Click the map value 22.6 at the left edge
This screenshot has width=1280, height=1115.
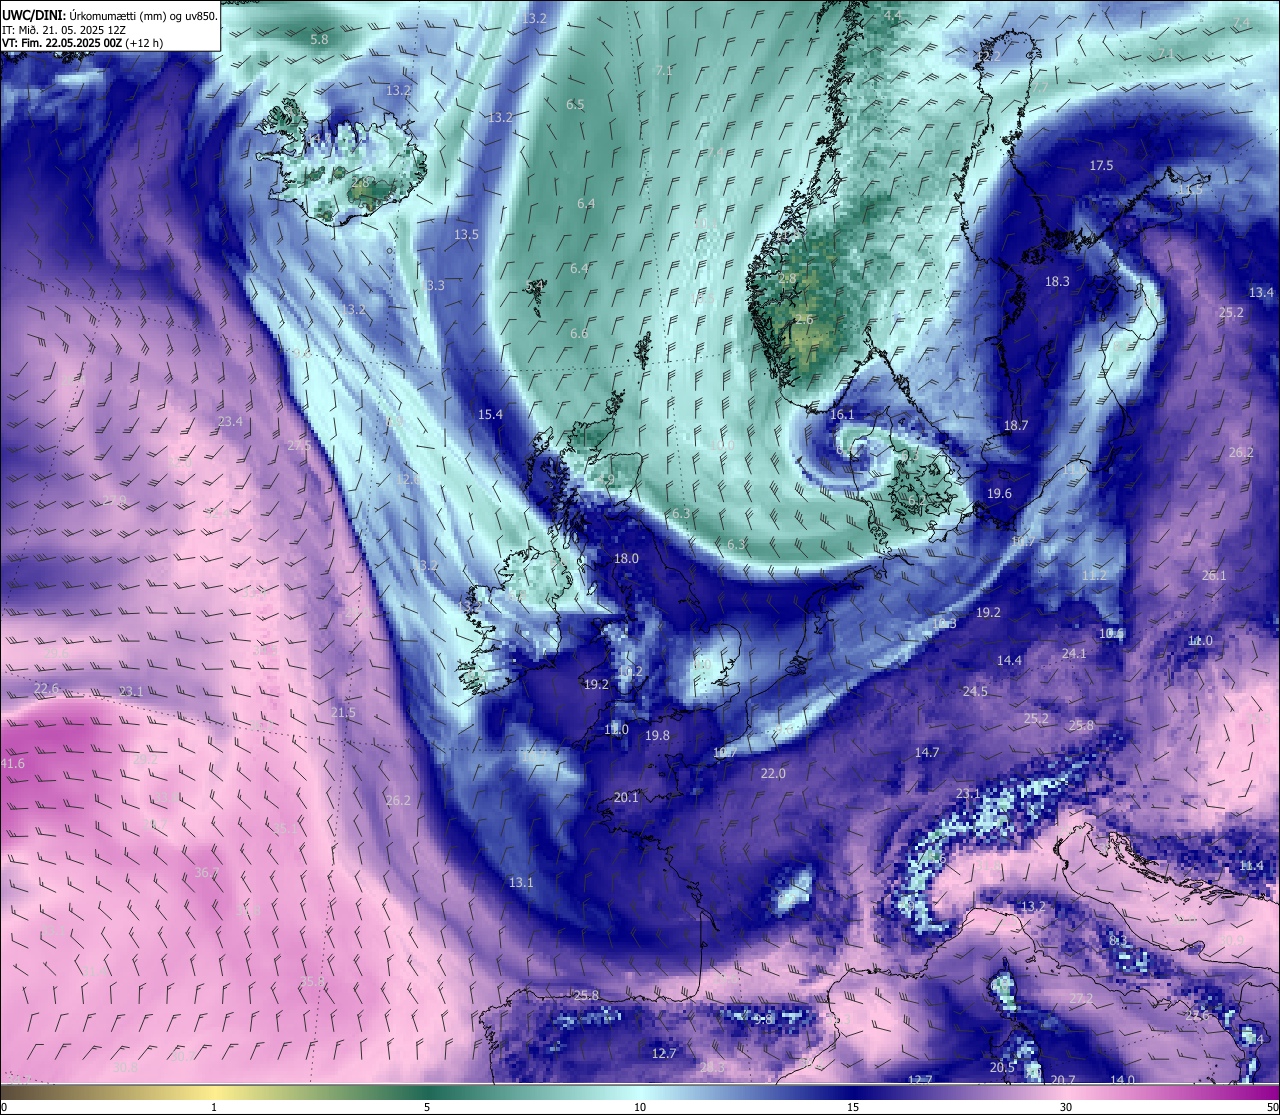(x=46, y=688)
